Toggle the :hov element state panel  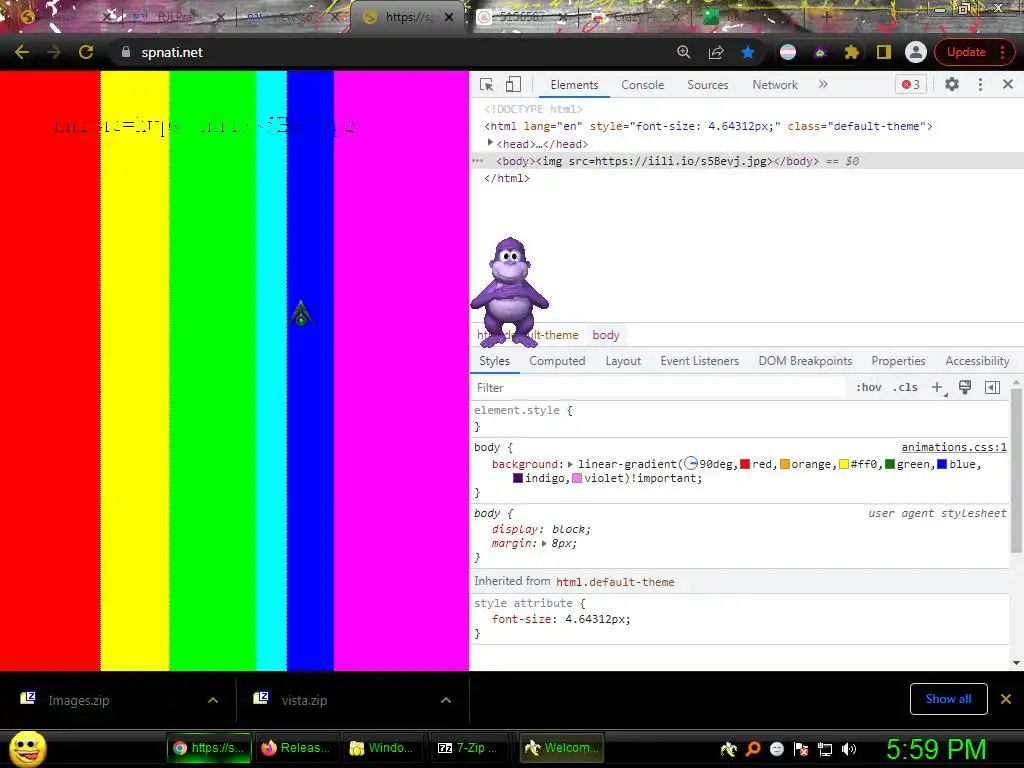869,387
